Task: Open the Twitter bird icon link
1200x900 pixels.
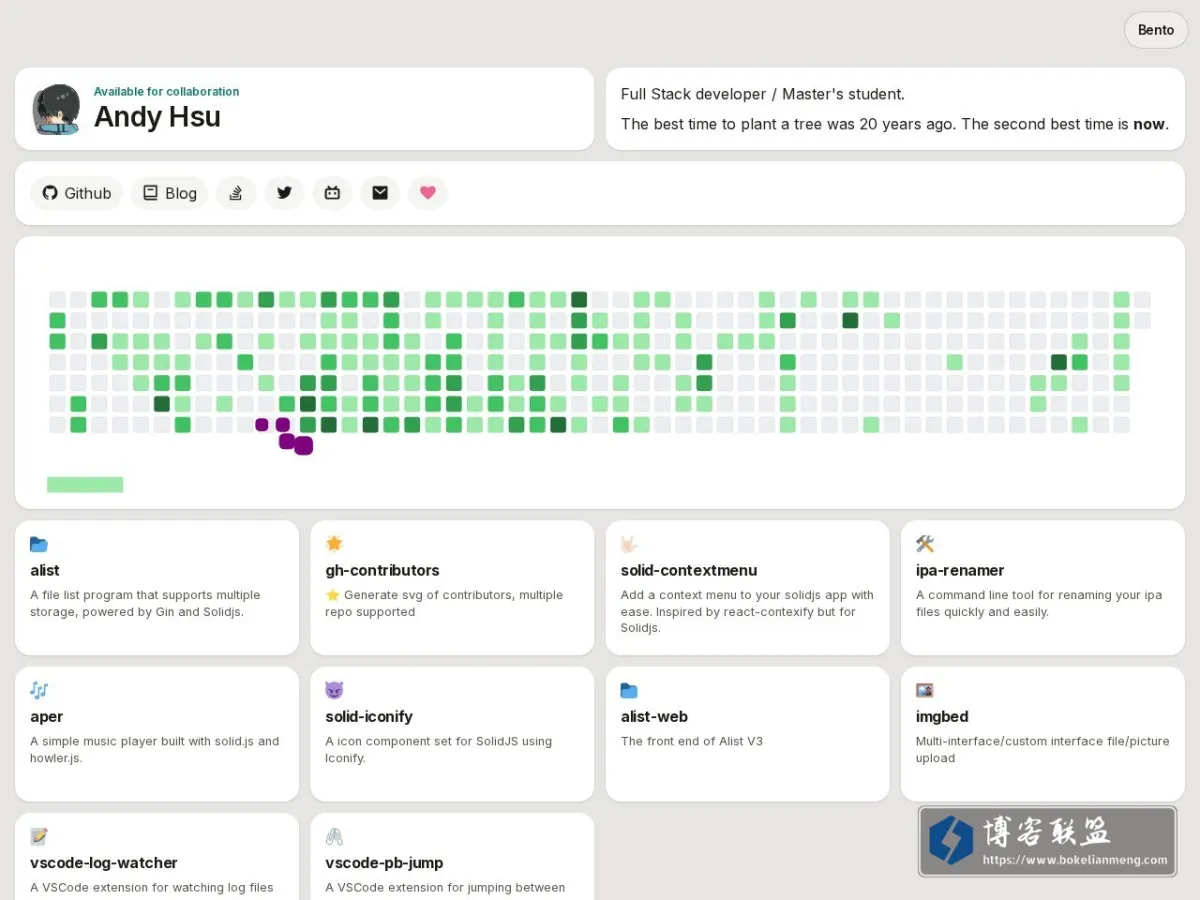Action: [284, 193]
